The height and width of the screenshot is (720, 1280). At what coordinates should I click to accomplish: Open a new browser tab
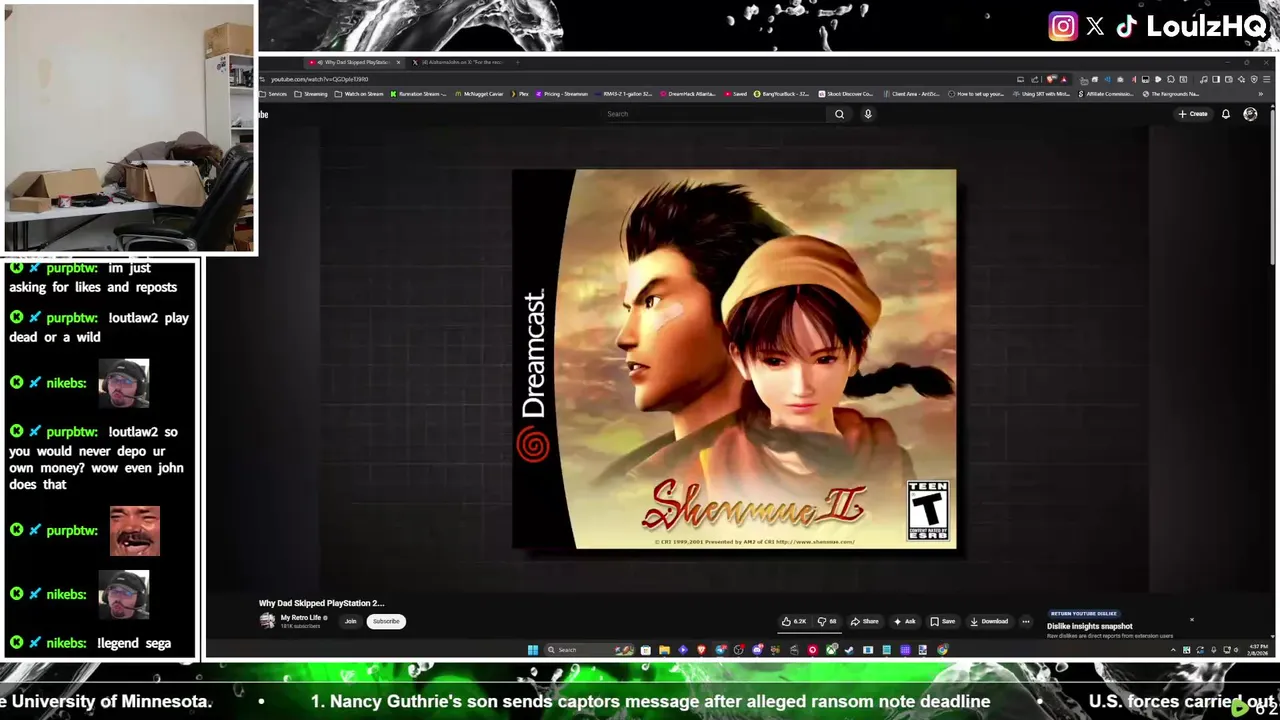coord(517,62)
